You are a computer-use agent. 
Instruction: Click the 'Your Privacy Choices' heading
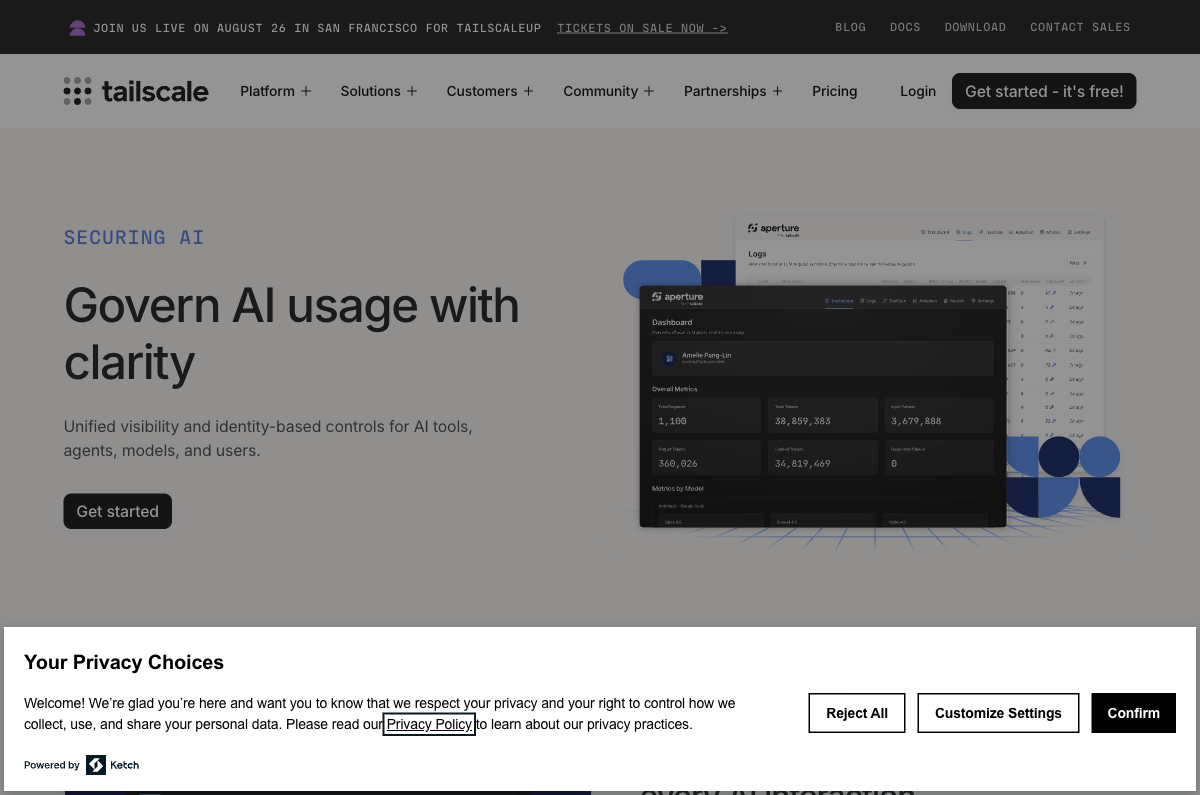tap(124, 662)
